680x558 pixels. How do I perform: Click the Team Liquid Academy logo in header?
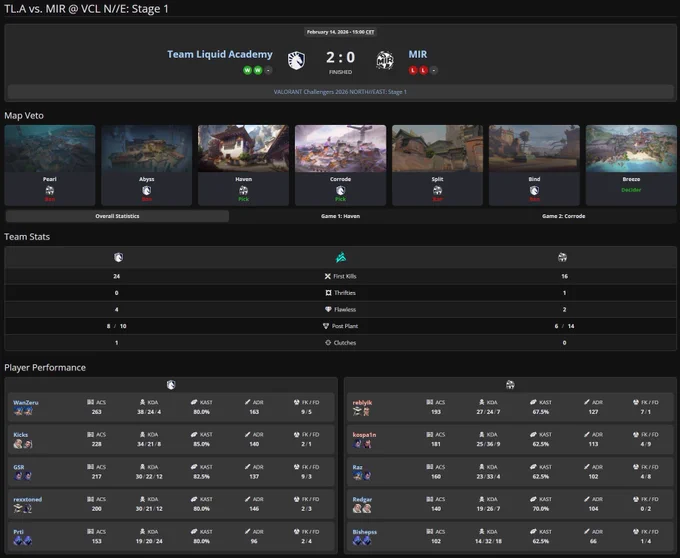click(x=297, y=60)
